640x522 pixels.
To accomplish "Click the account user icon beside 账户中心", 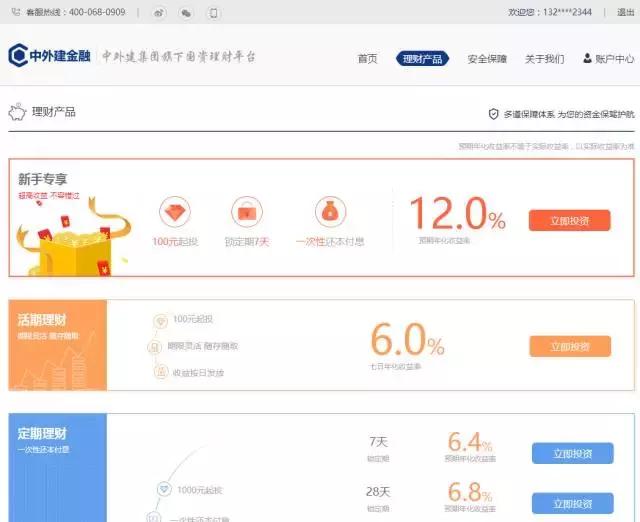I will (x=587, y=58).
